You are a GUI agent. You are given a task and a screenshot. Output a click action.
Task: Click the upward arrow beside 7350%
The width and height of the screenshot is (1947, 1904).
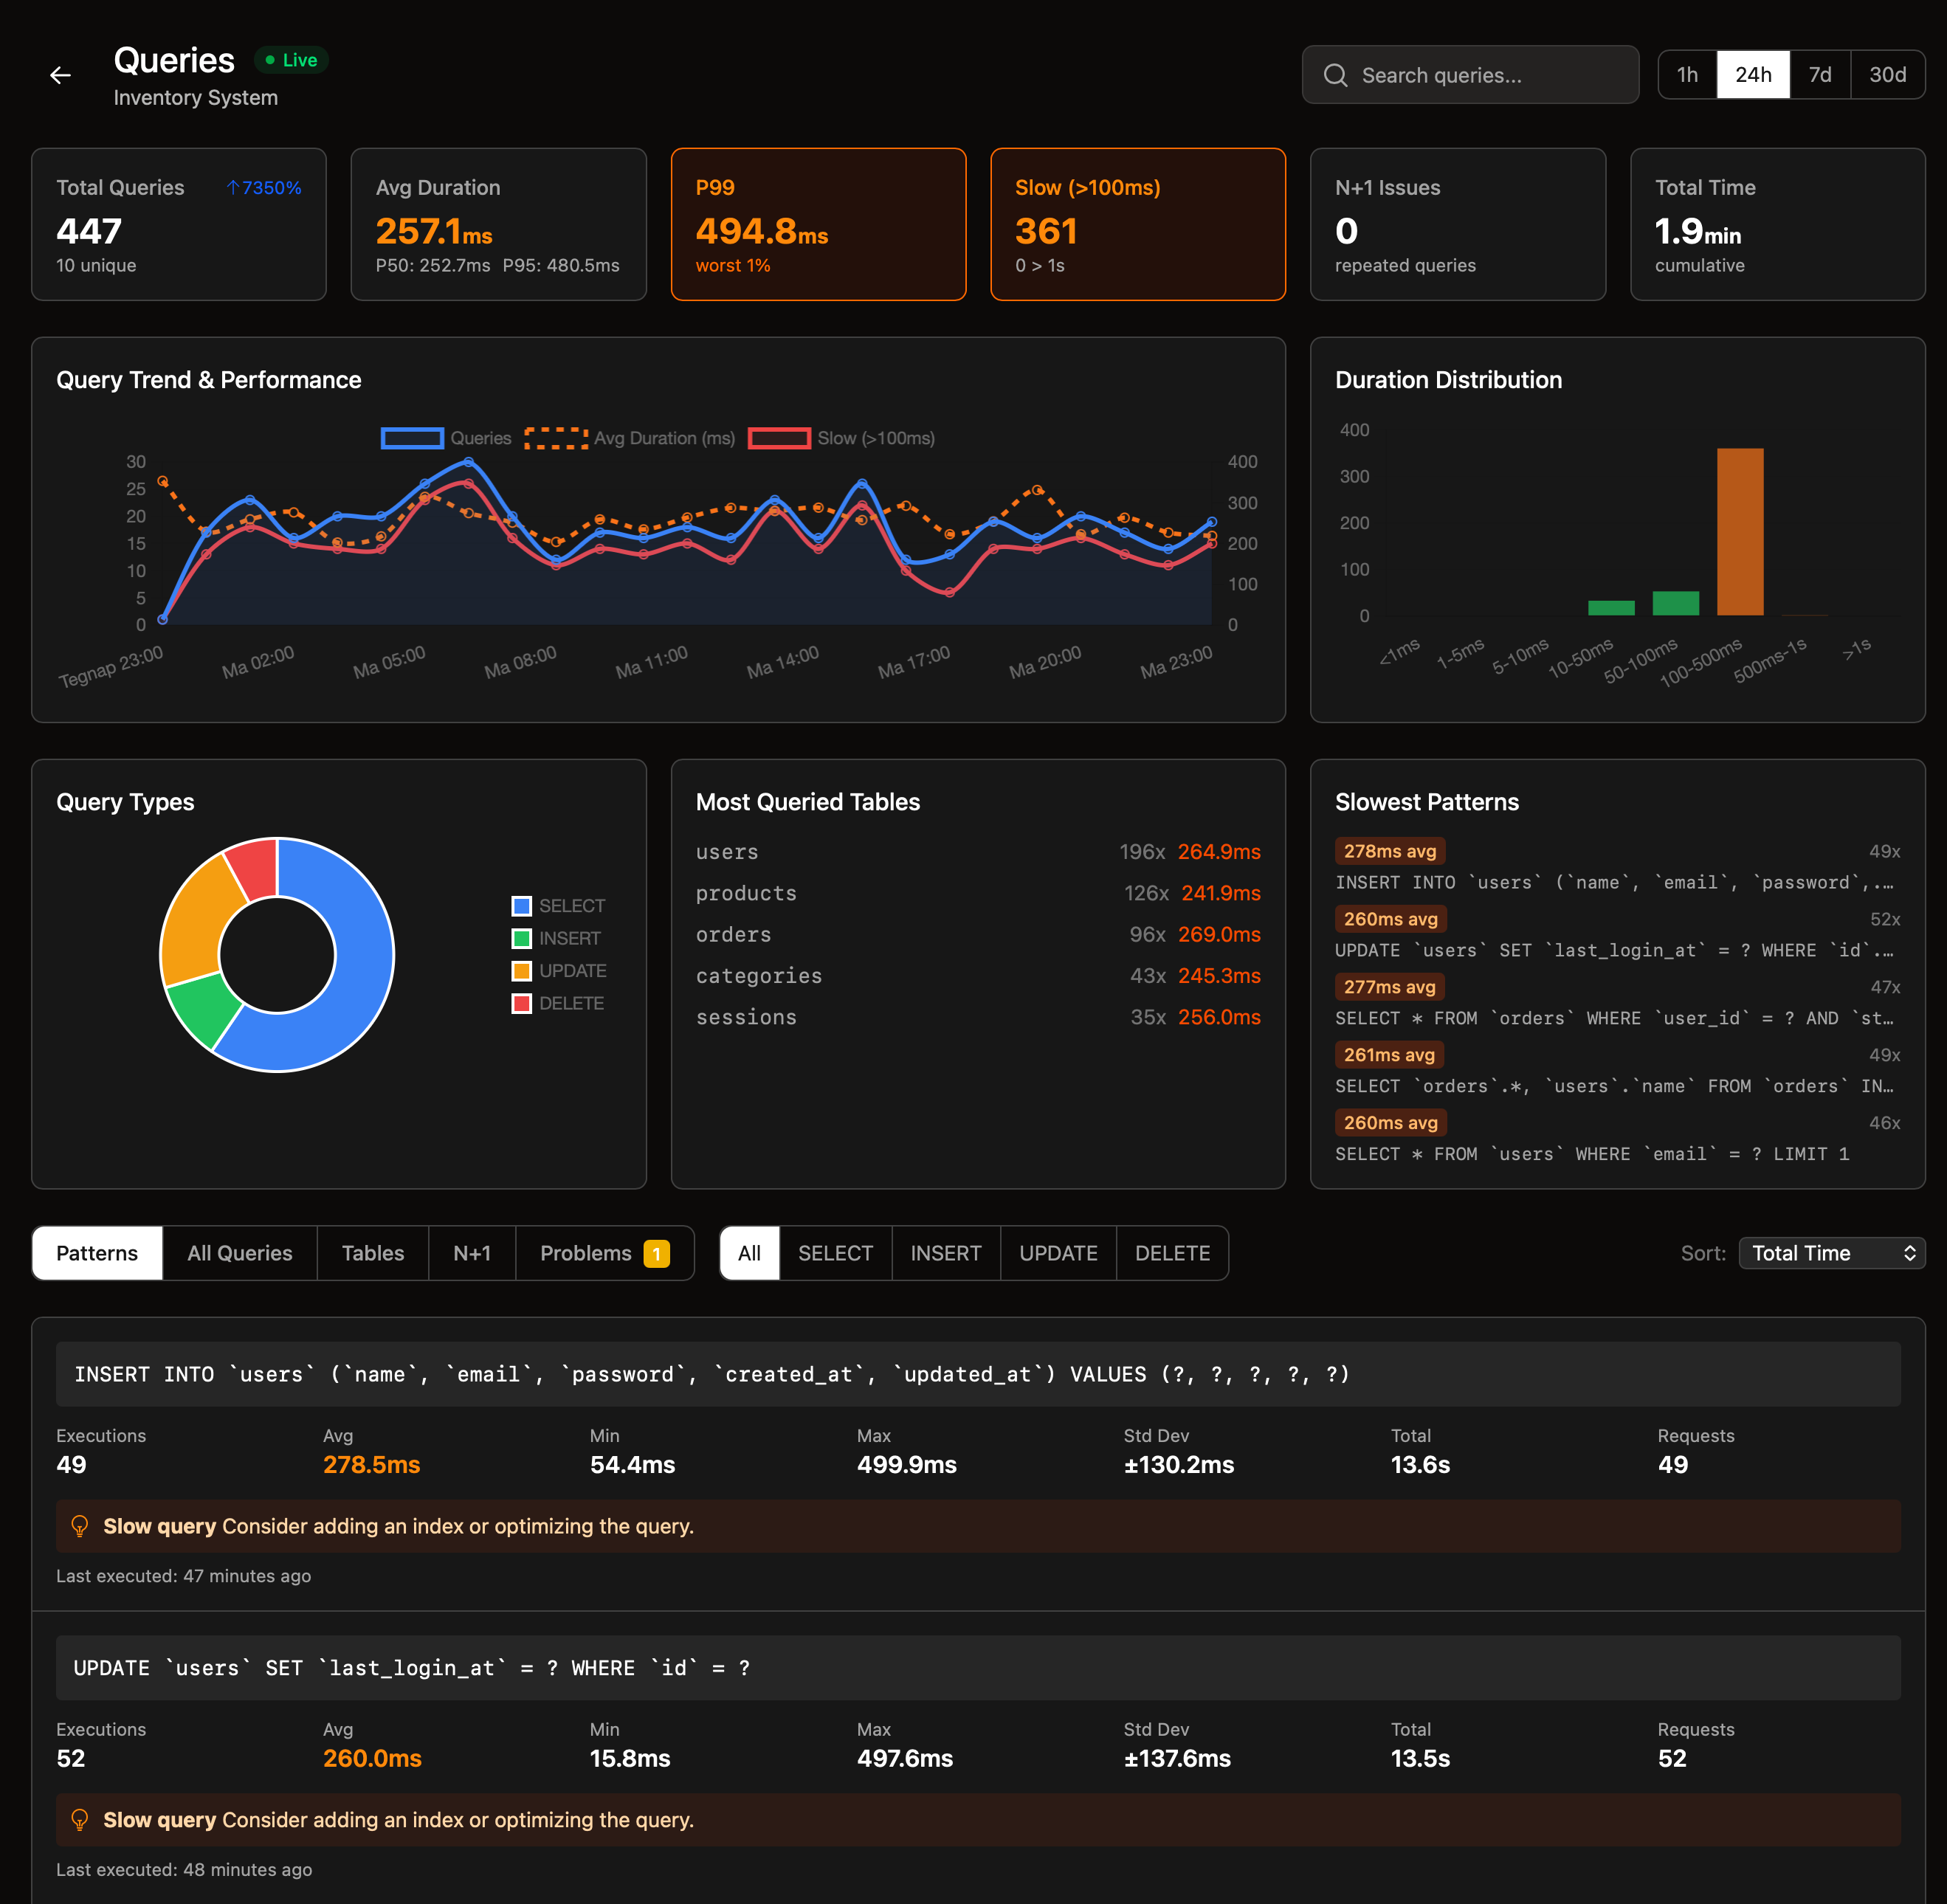pyautogui.click(x=233, y=187)
